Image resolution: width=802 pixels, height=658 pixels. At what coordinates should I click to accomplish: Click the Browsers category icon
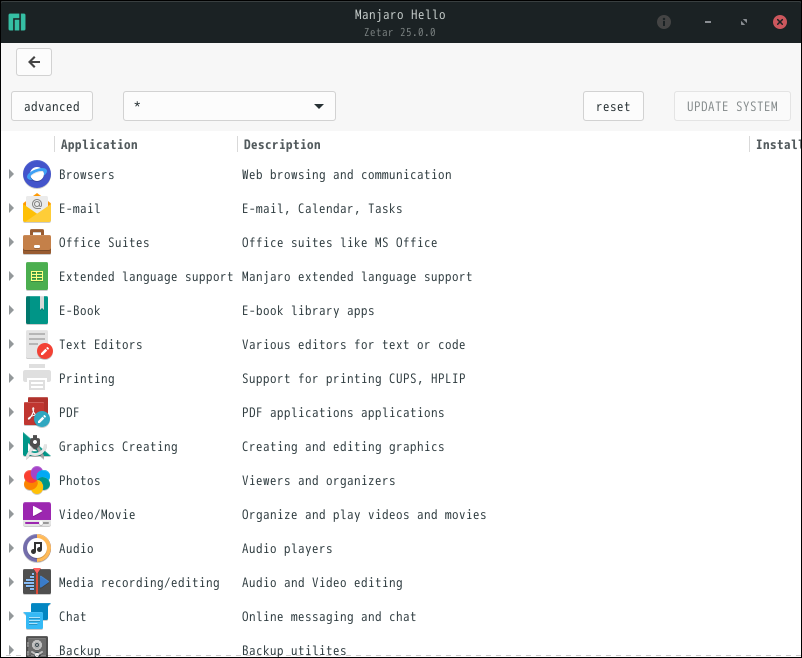click(x=37, y=174)
